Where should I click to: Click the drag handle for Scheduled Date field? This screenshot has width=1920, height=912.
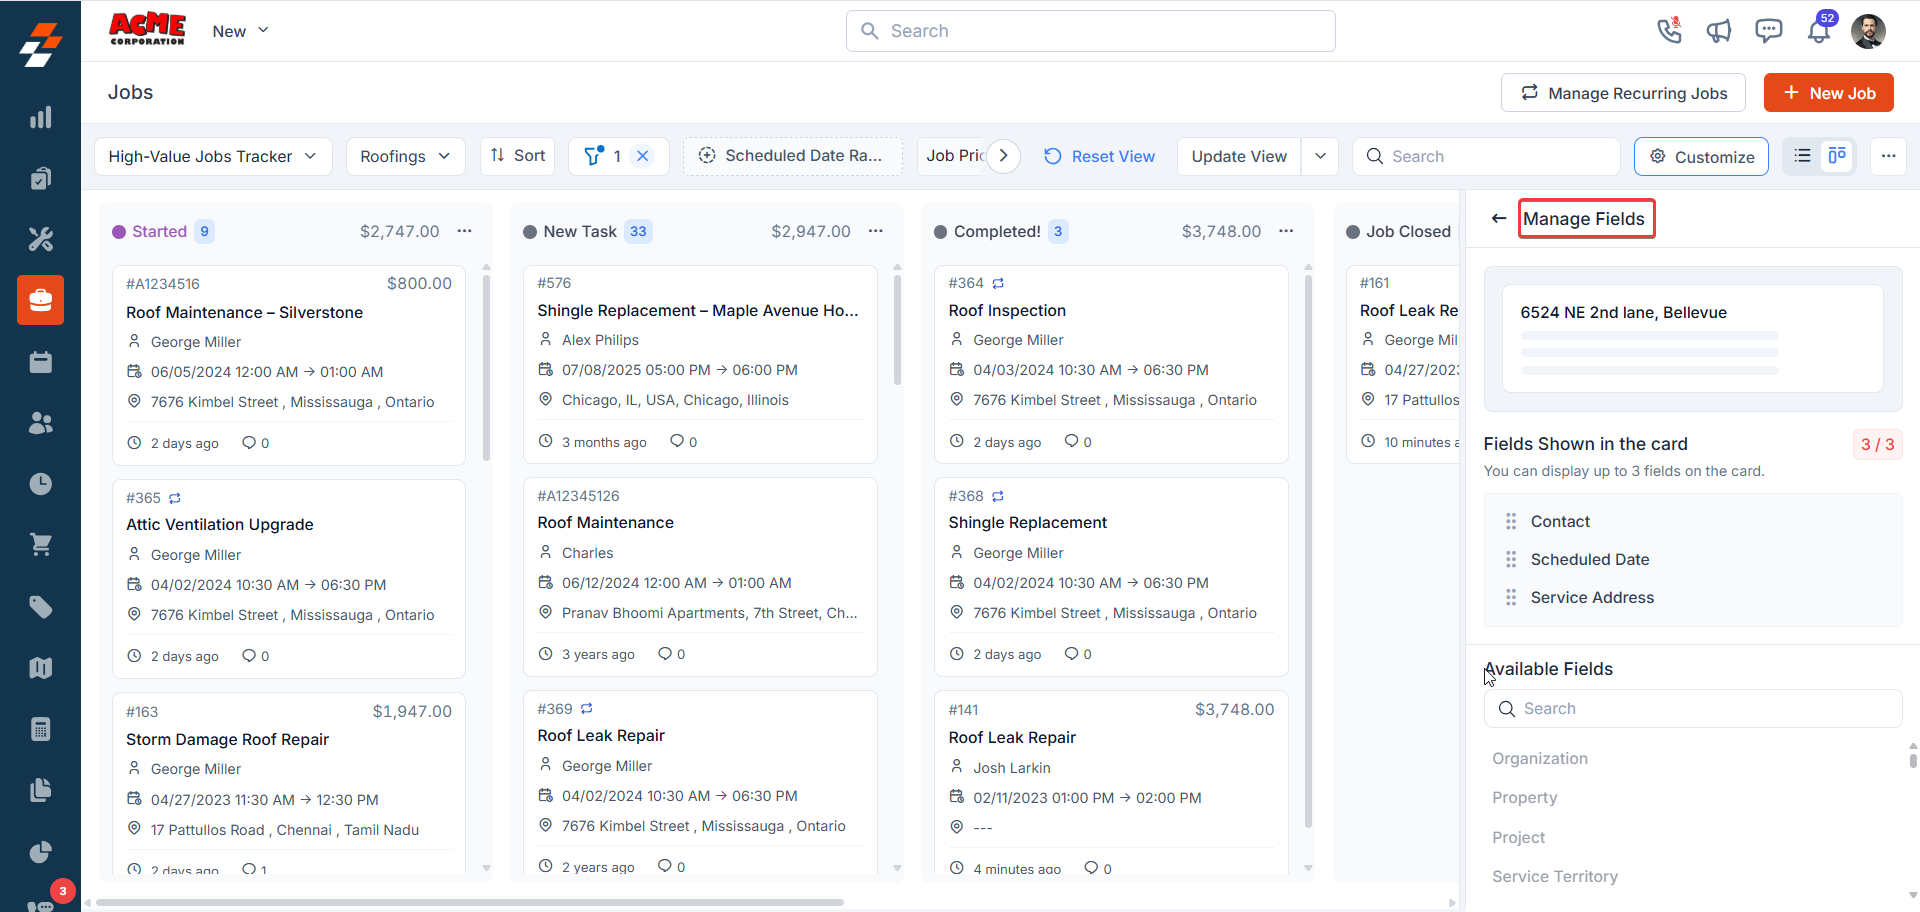click(x=1511, y=559)
